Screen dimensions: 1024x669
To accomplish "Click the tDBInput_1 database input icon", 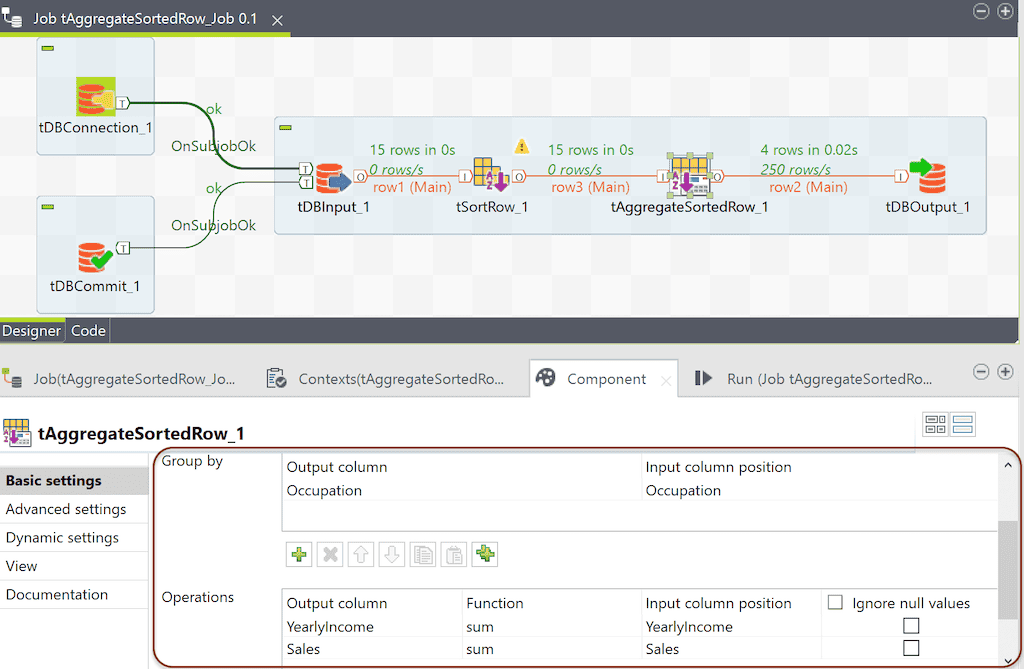I will coord(330,180).
